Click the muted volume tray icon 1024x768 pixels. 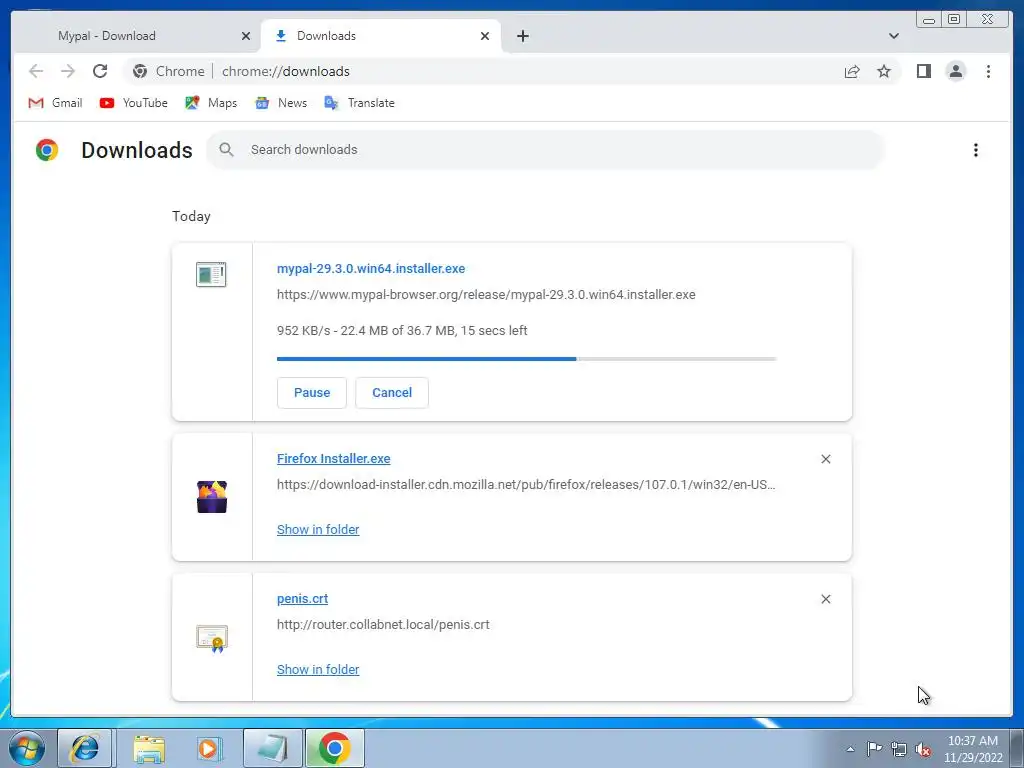[923, 749]
